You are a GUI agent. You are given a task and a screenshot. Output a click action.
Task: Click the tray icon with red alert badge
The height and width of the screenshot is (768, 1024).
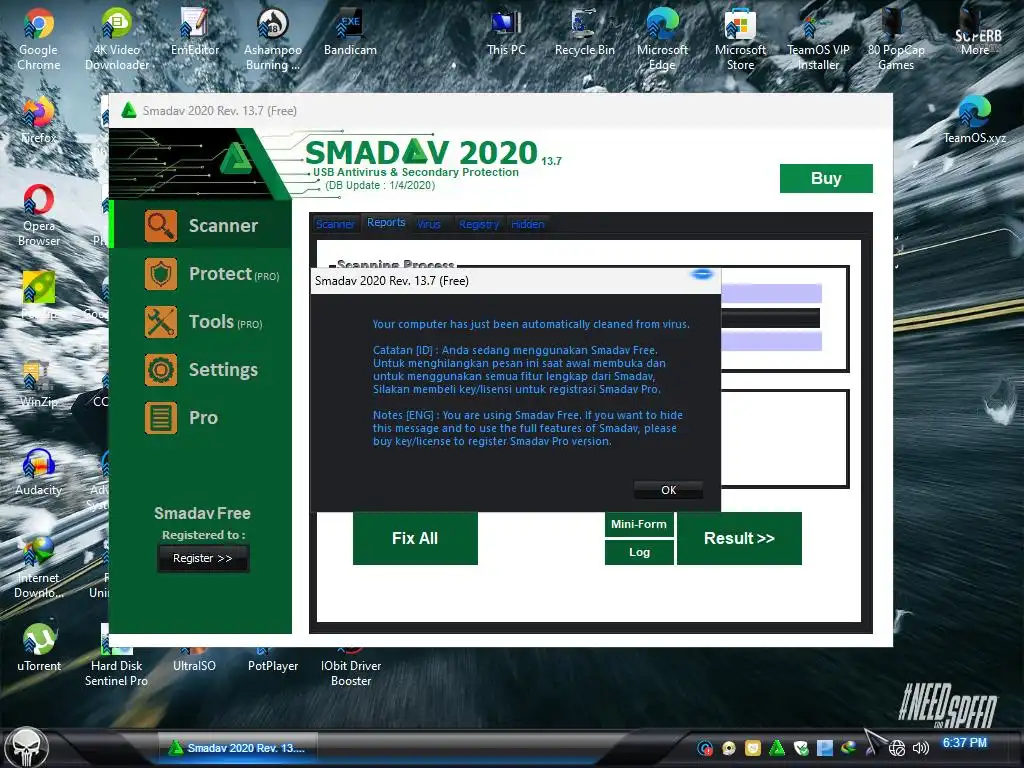click(705, 748)
